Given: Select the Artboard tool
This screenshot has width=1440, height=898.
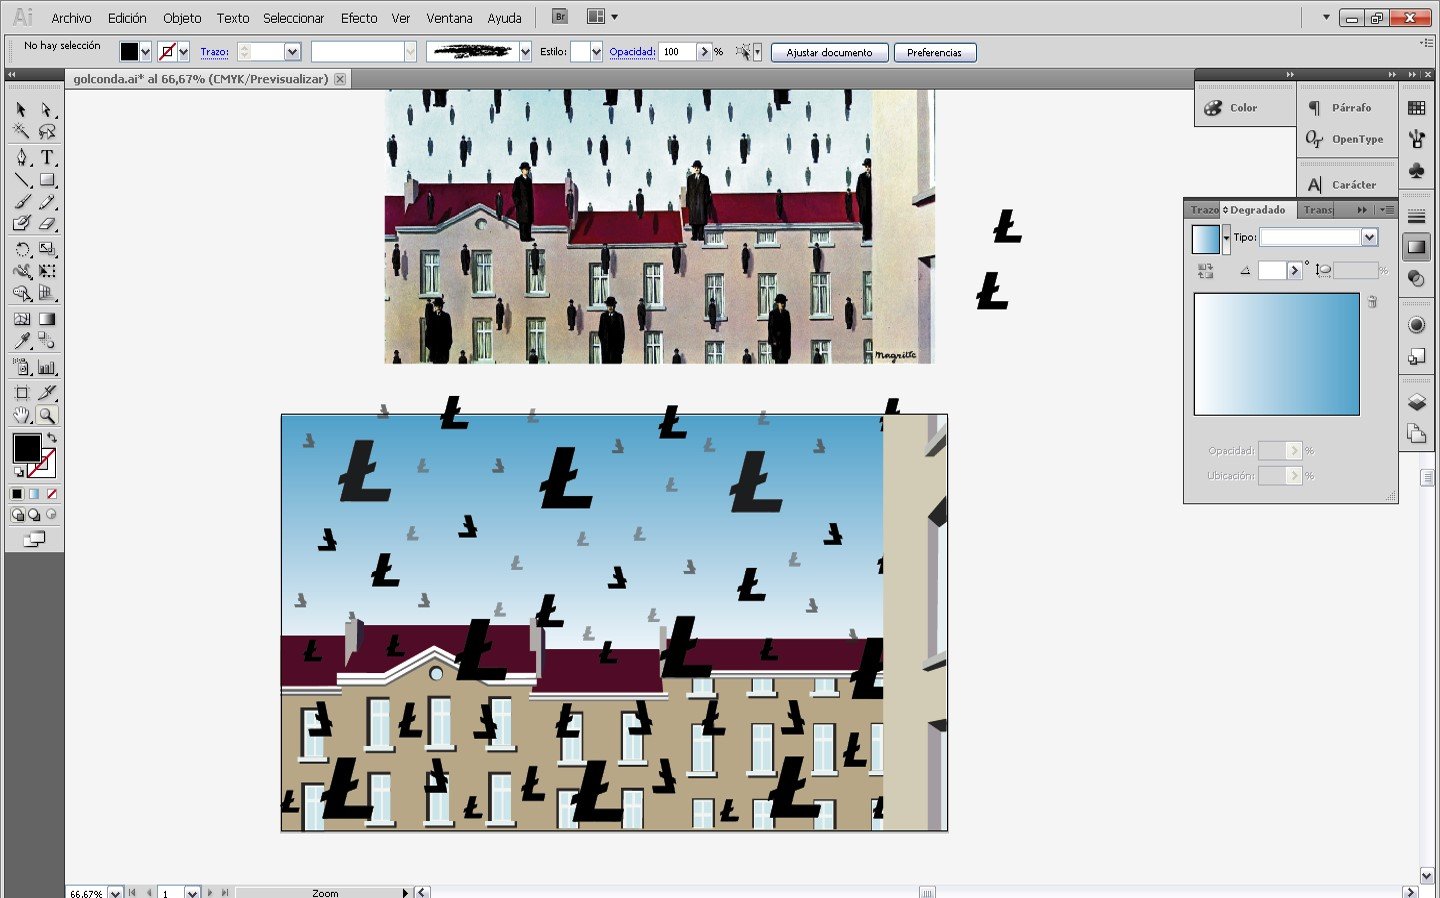Looking at the screenshot, I should pyautogui.click(x=21, y=393).
